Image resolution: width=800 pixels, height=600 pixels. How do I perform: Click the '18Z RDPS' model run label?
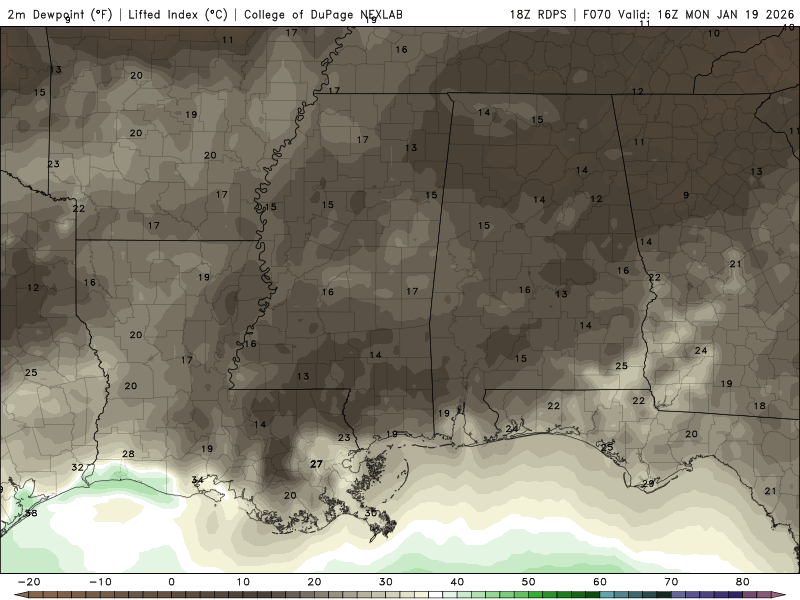[x=538, y=14]
